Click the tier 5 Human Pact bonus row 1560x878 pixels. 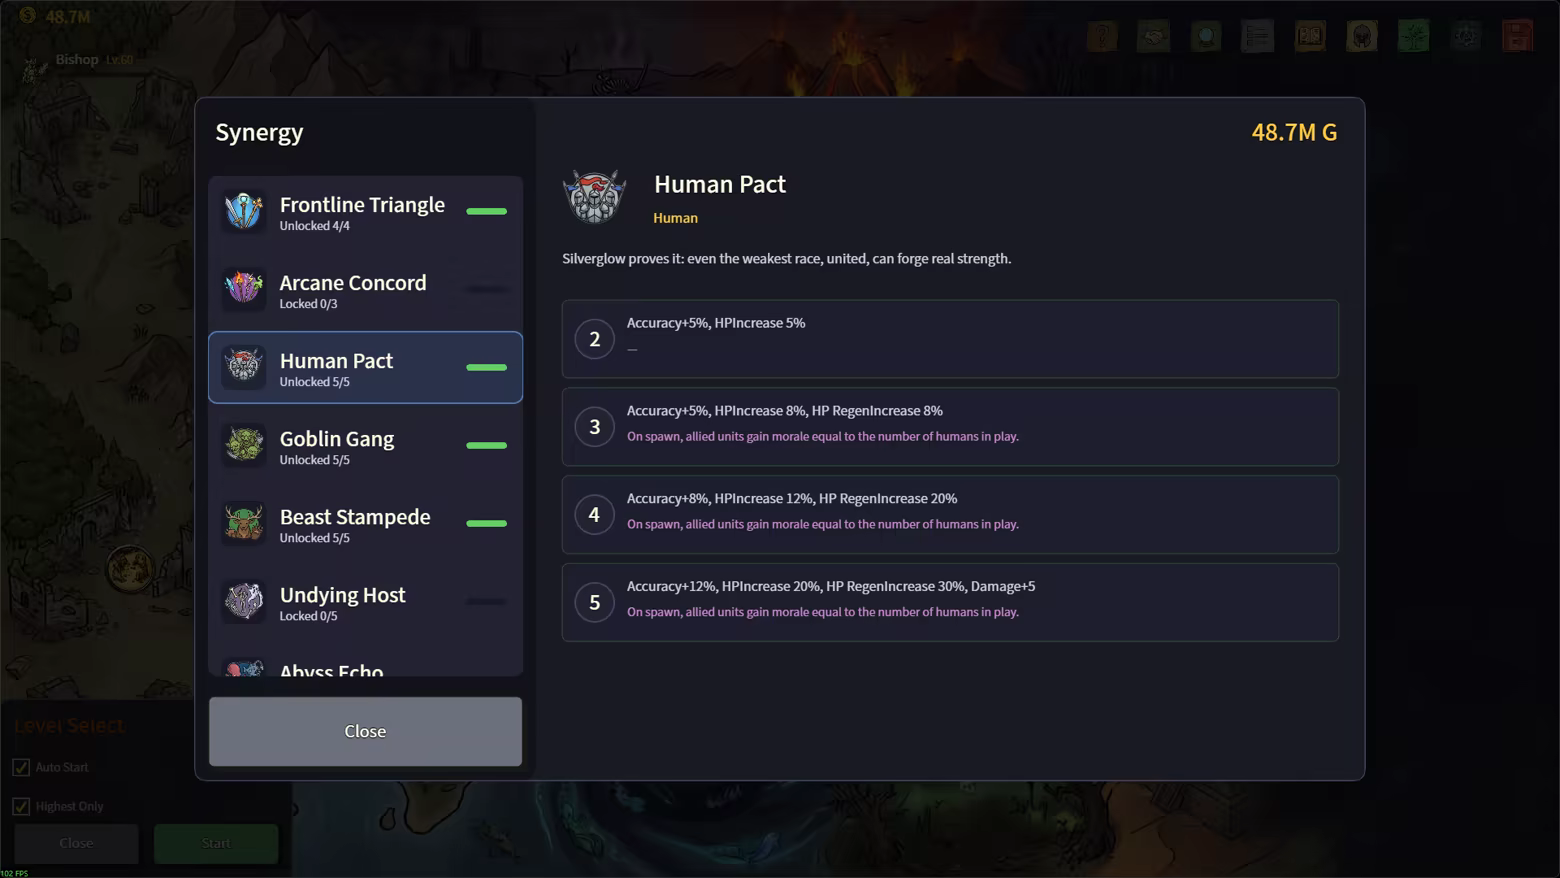pos(949,602)
